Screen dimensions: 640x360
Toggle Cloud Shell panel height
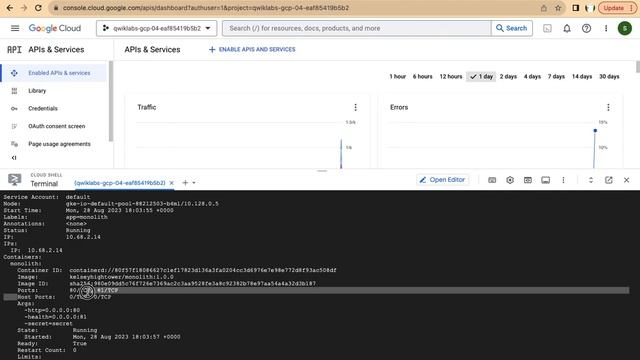591,180
